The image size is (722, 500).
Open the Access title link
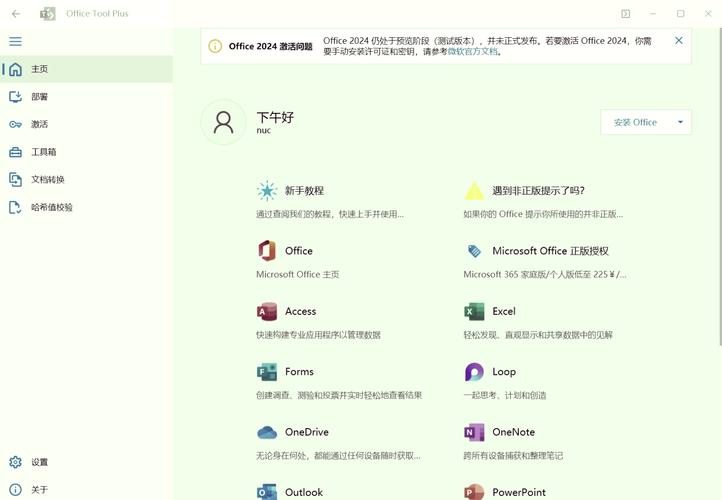[300, 311]
